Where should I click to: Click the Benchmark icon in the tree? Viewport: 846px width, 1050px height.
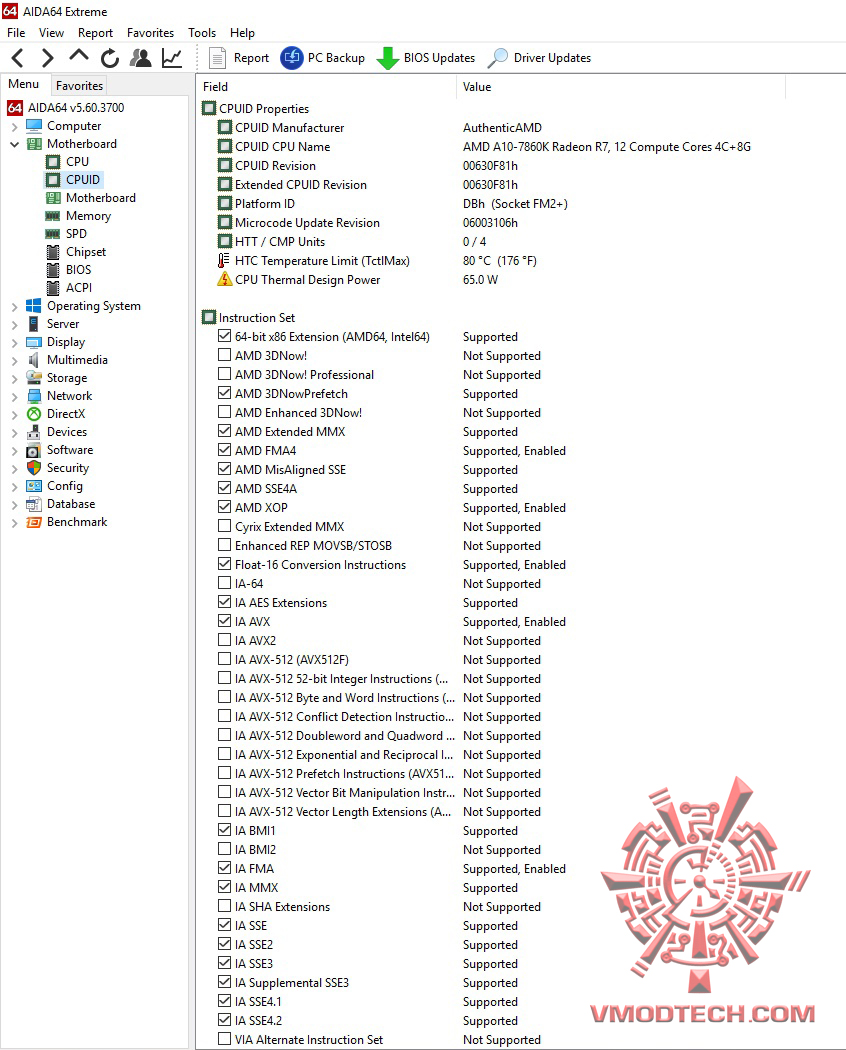(33, 522)
